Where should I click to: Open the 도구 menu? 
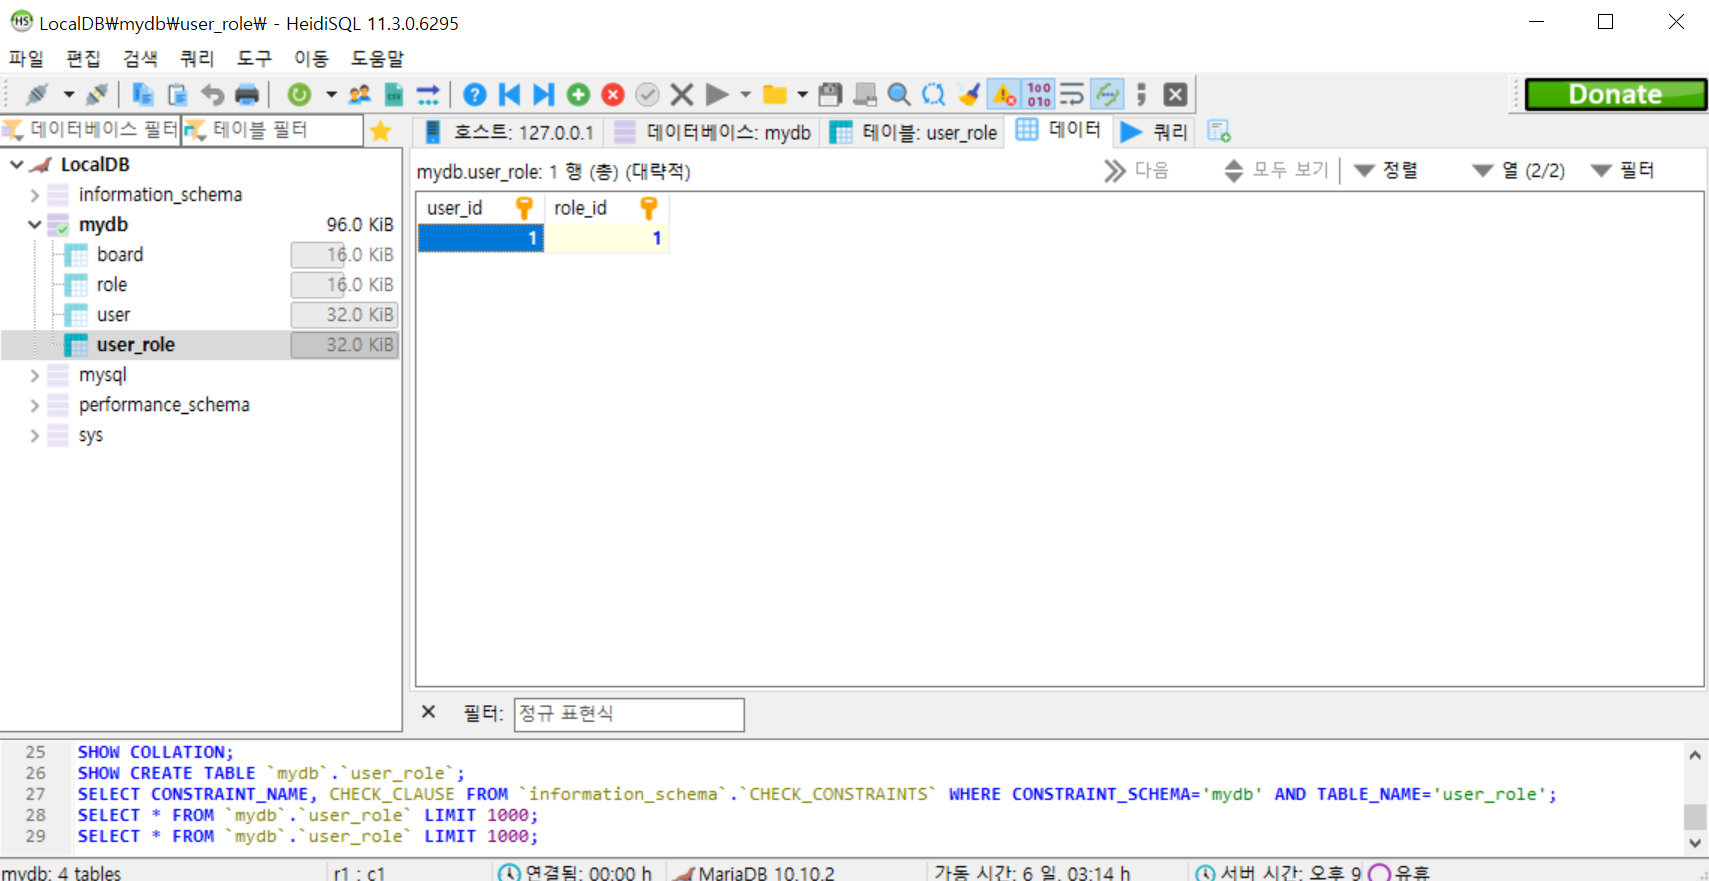point(254,58)
